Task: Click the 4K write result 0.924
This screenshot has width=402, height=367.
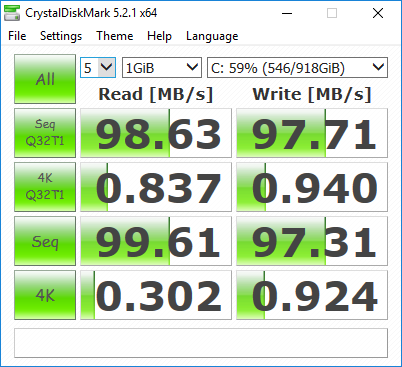Action: 312,295
